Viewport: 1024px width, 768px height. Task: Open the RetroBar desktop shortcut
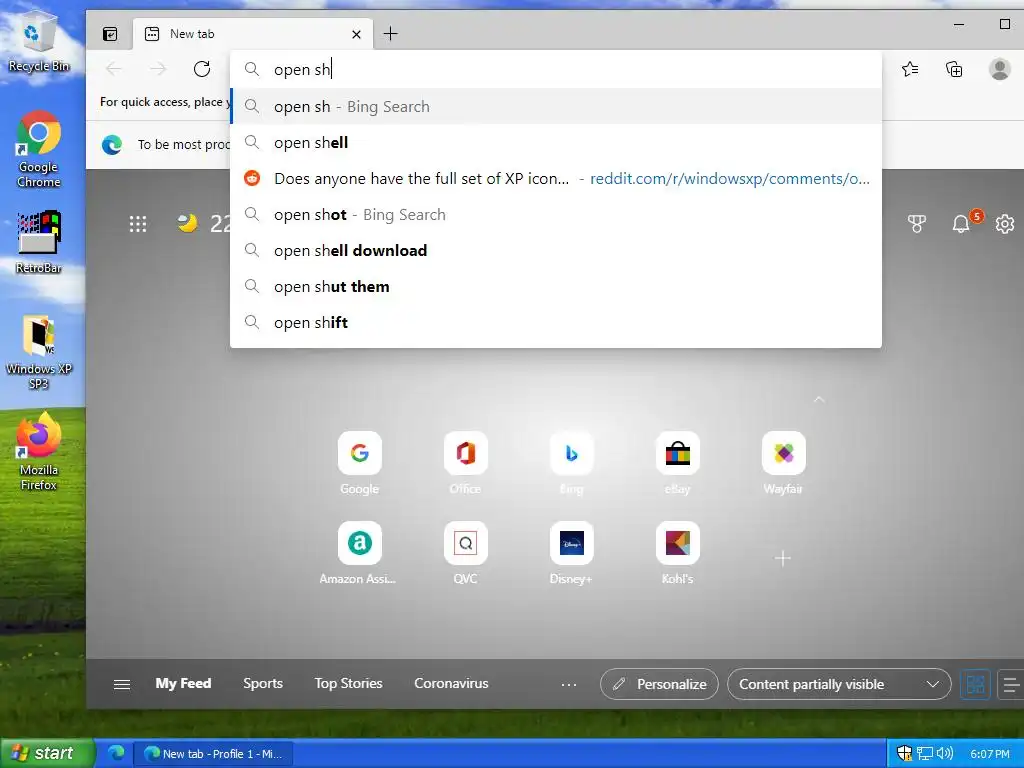point(38,242)
